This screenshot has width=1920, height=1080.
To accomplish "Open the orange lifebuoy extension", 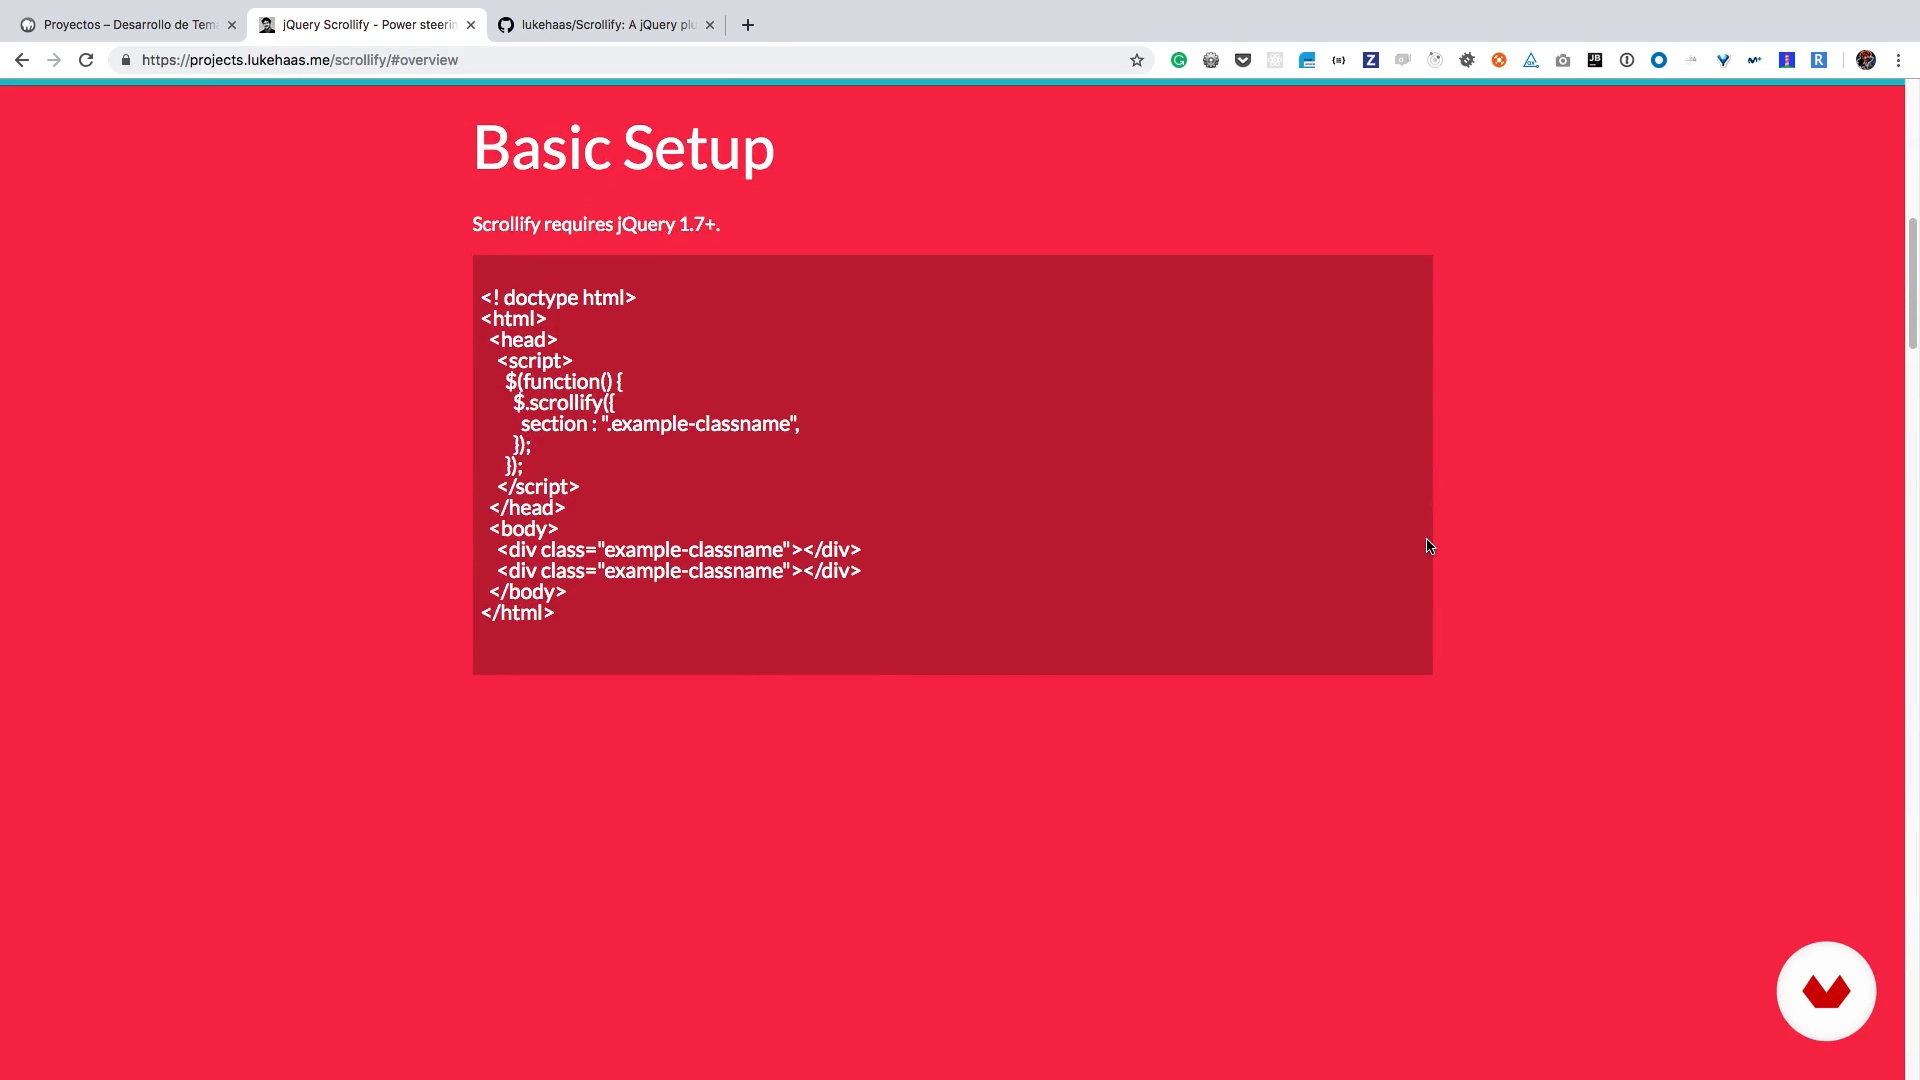I will 1499,60.
